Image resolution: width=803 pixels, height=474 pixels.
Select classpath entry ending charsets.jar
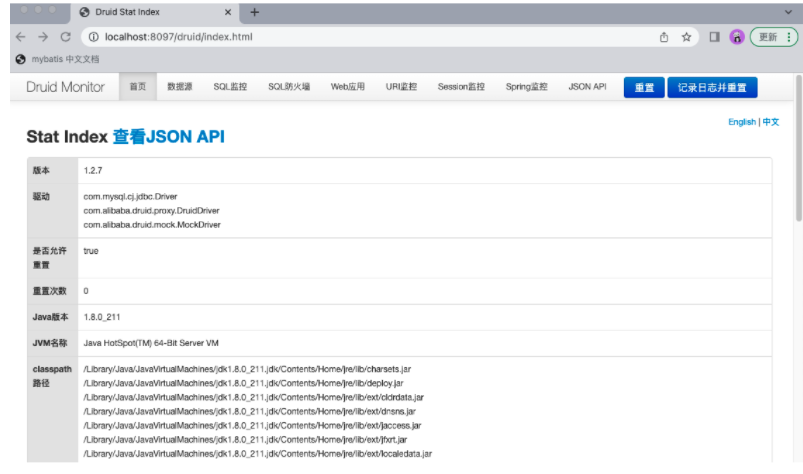click(x=247, y=369)
